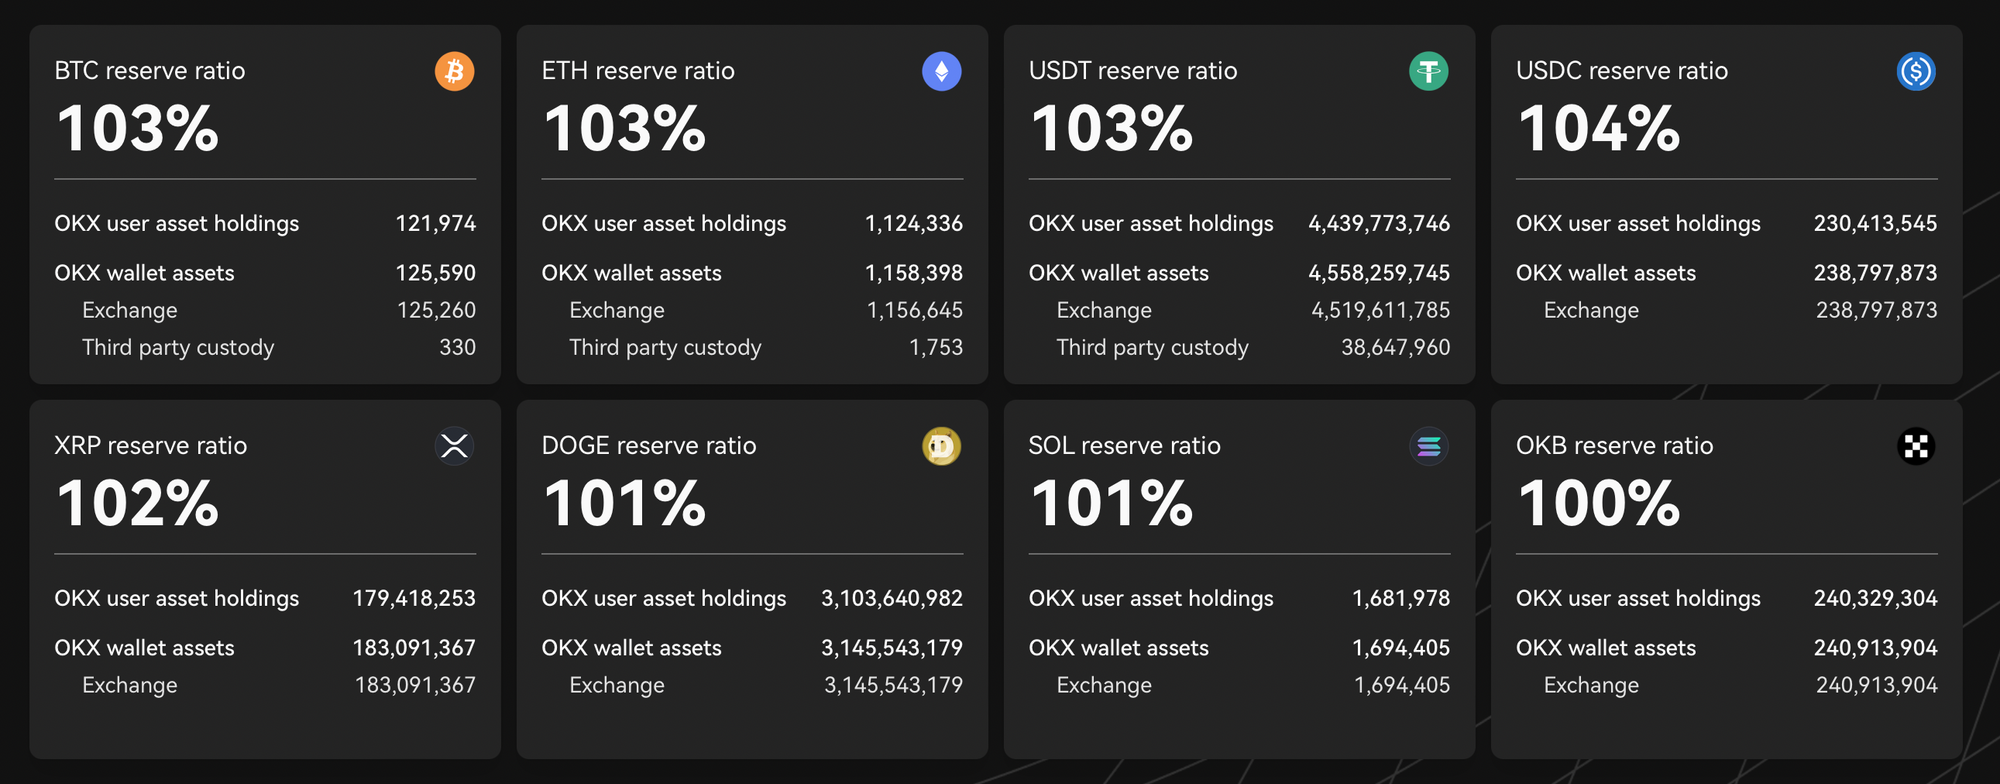Click the Tether USDT icon
Image resolution: width=2000 pixels, height=784 pixels.
1429,71
